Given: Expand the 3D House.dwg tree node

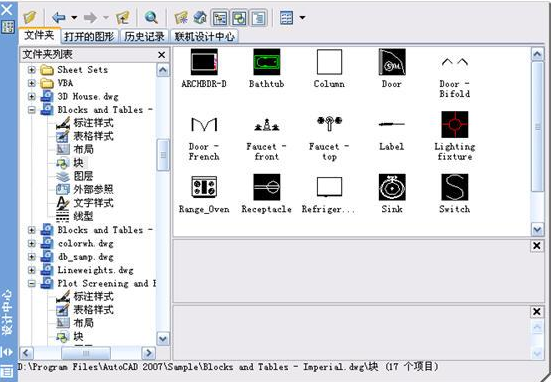Looking at the screenshot, I should [x=32, y=96].
